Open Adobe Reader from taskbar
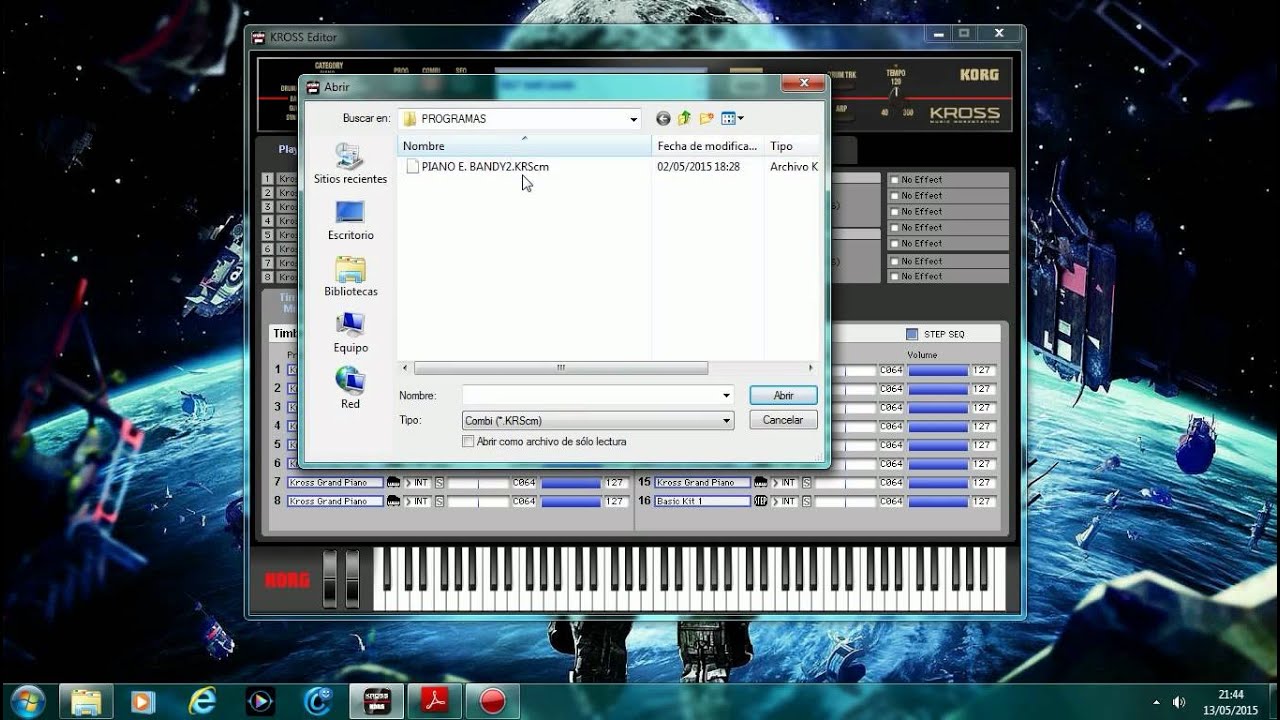Screen dimensions: 1280x720 436,701
